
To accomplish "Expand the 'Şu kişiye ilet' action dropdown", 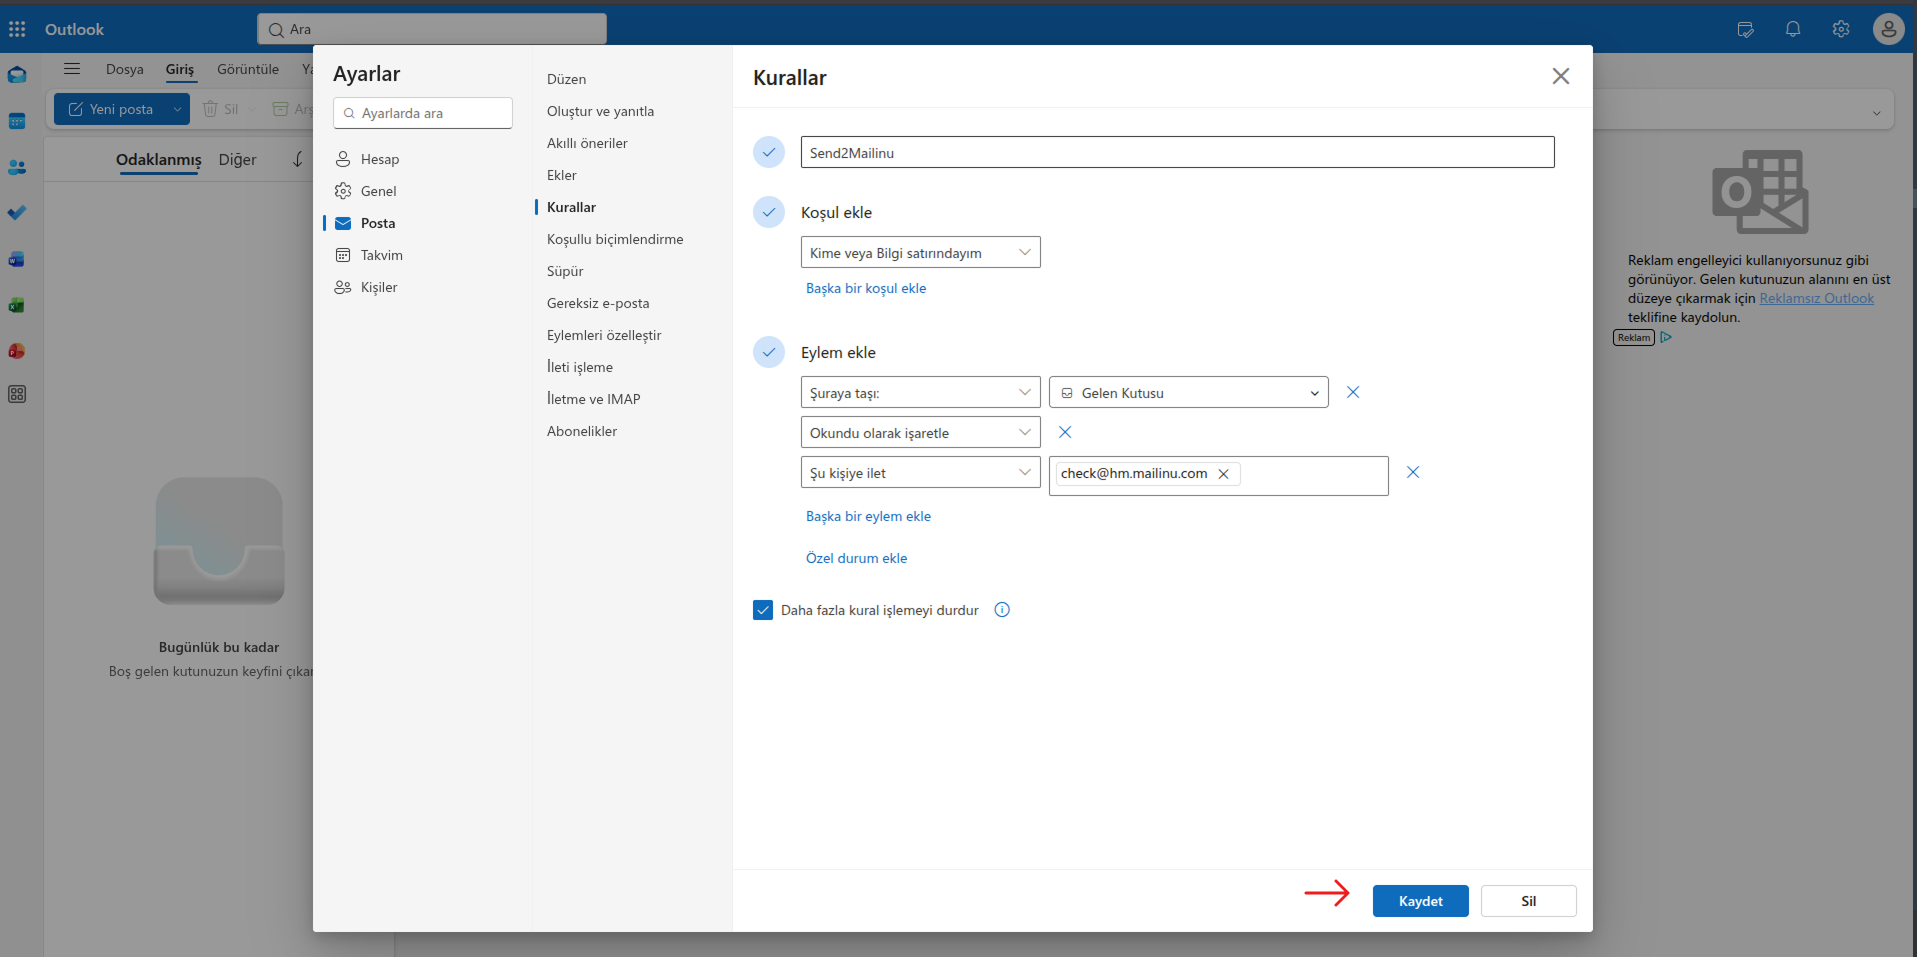I will point(920,472).
